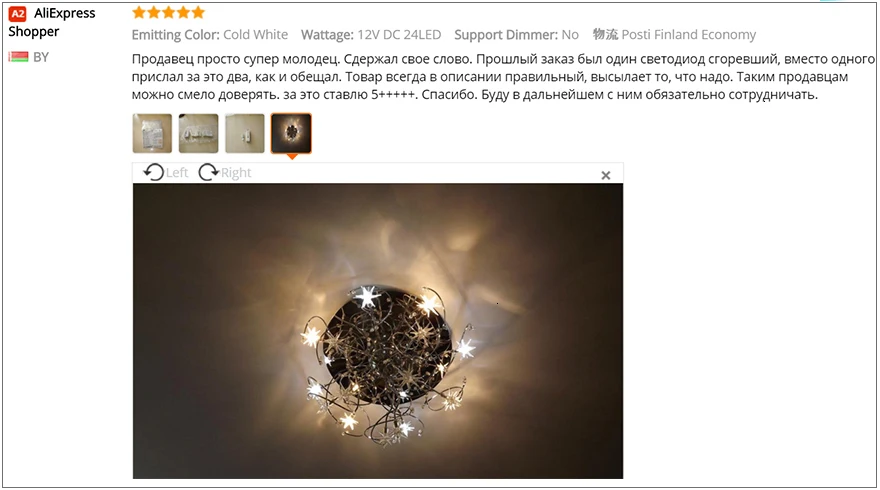Click the enlarged chandelier ceiling photo

(378, 331)
